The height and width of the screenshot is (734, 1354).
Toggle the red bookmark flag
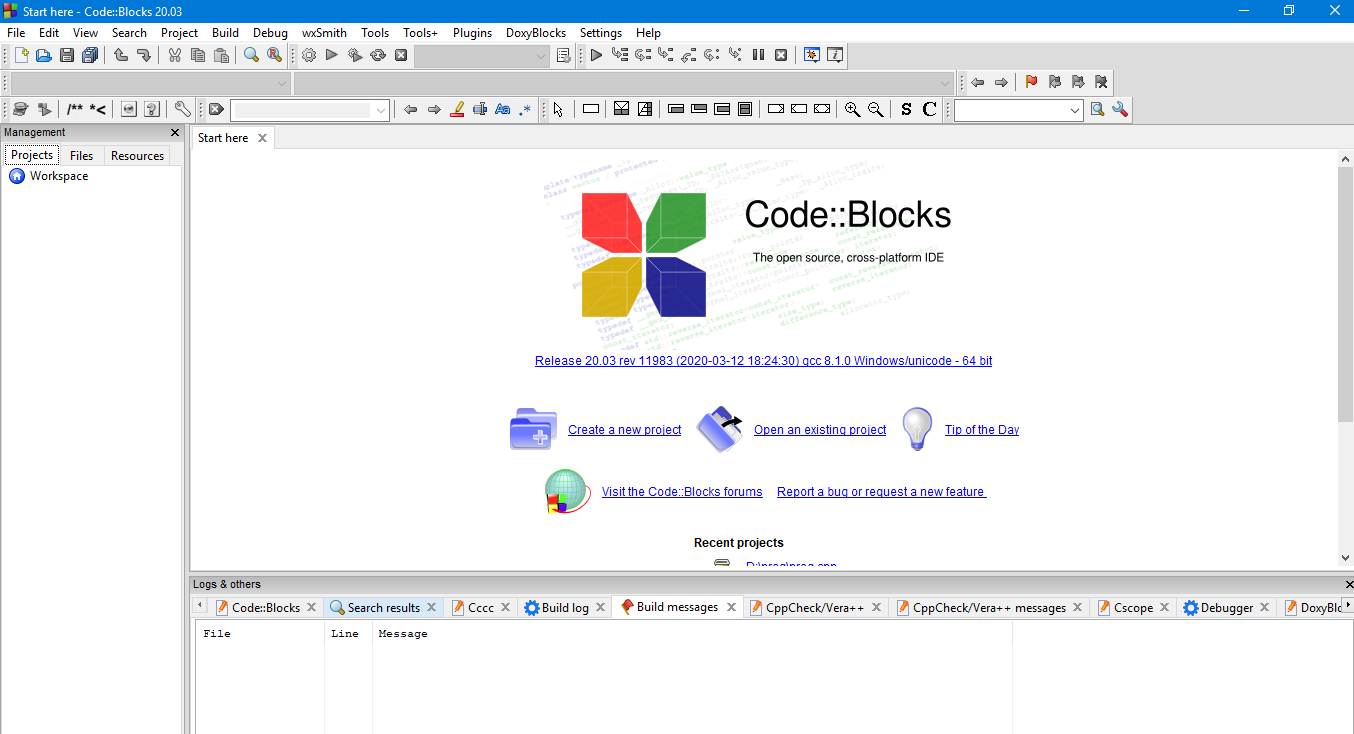(x=1032, y=82)
